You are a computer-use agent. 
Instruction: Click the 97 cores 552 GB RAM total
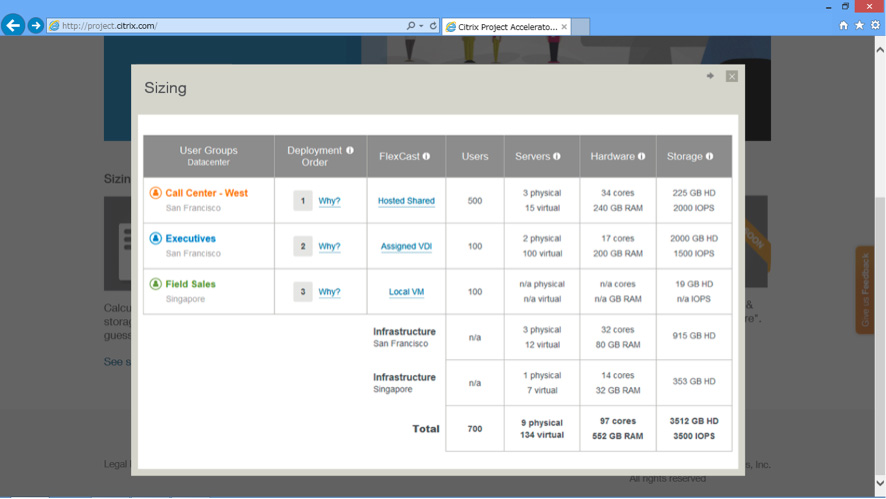pyautogui.click(x=618, y=429)
